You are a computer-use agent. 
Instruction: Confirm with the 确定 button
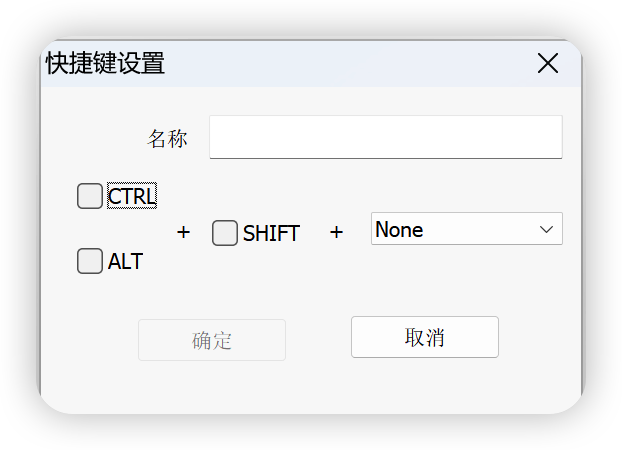click(212, 340)
